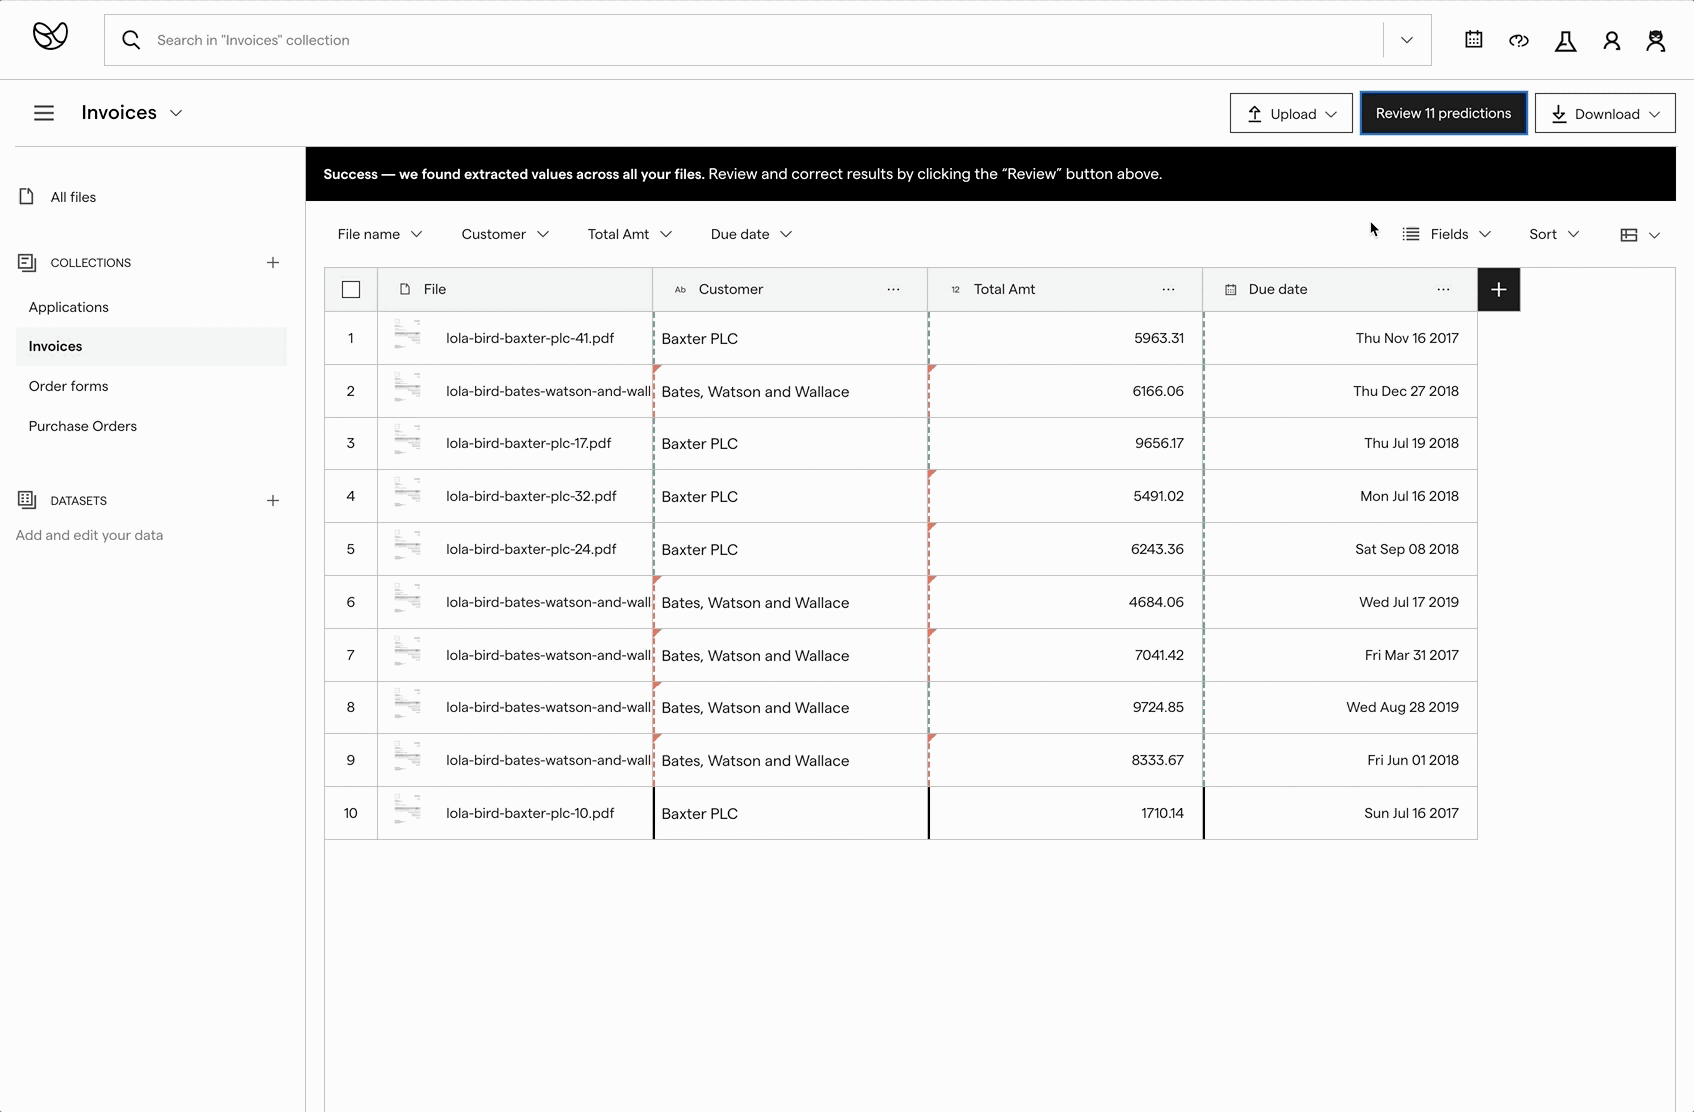The image size is (1694, 1112).
Task: Open the lab flask icon
Action: coord(1566,41)
